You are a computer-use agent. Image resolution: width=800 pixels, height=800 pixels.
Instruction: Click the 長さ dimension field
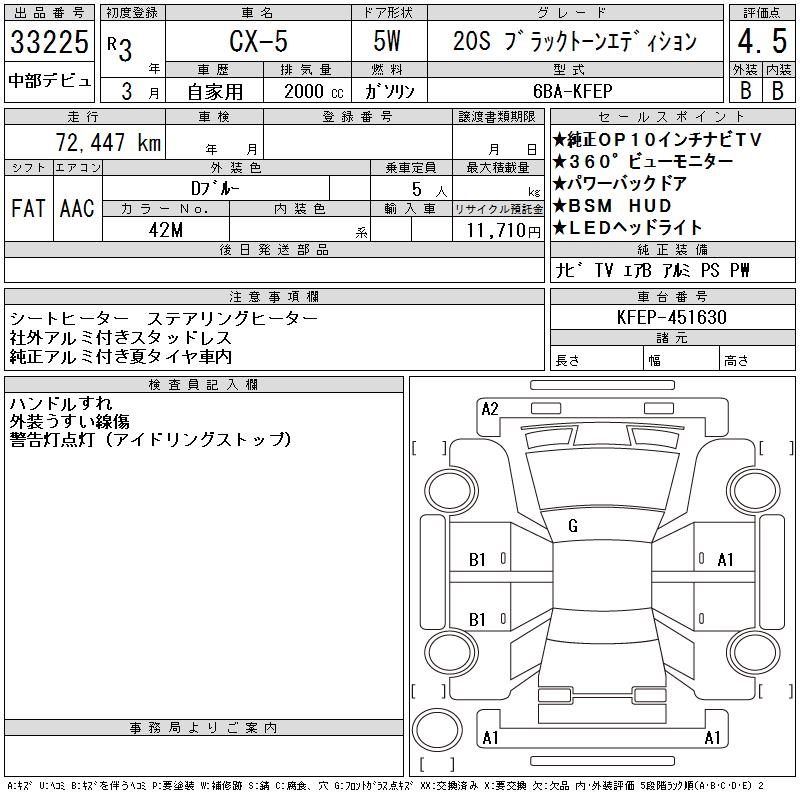(597, 360)
